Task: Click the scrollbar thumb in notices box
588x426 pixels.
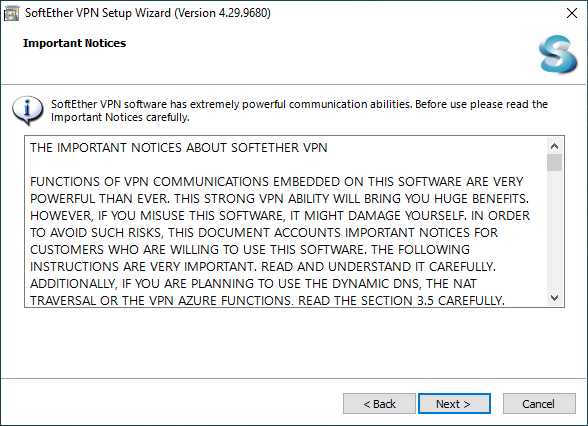Action: click(x=554, y=162)
